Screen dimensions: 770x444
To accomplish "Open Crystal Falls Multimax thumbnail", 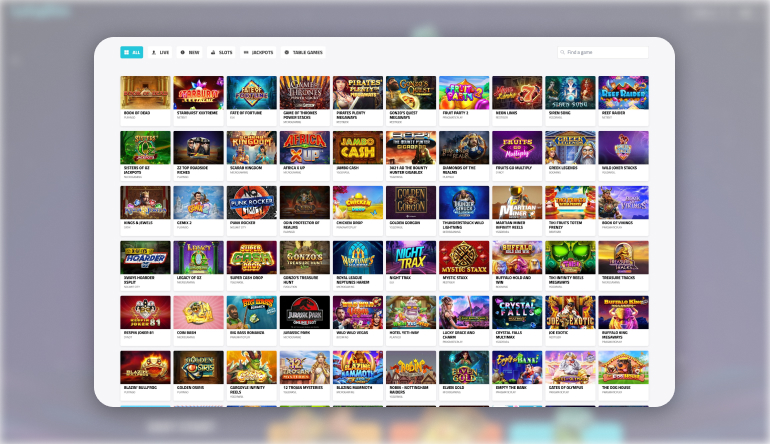I will [517, 312].
